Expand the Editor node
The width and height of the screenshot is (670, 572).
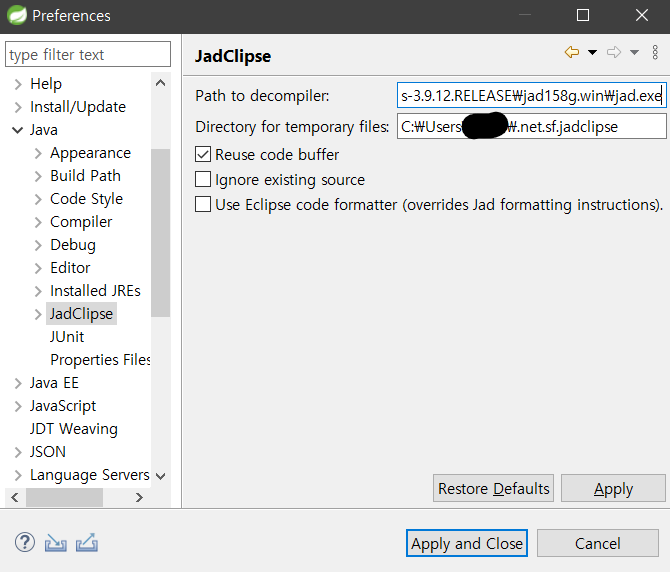(38, 268)
